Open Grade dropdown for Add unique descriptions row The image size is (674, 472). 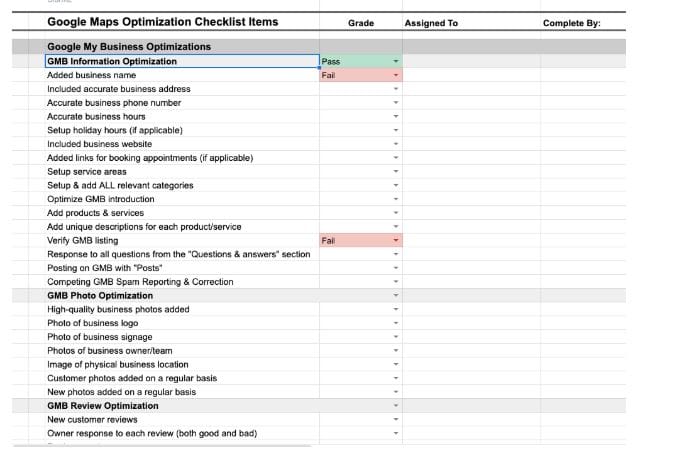396,227
